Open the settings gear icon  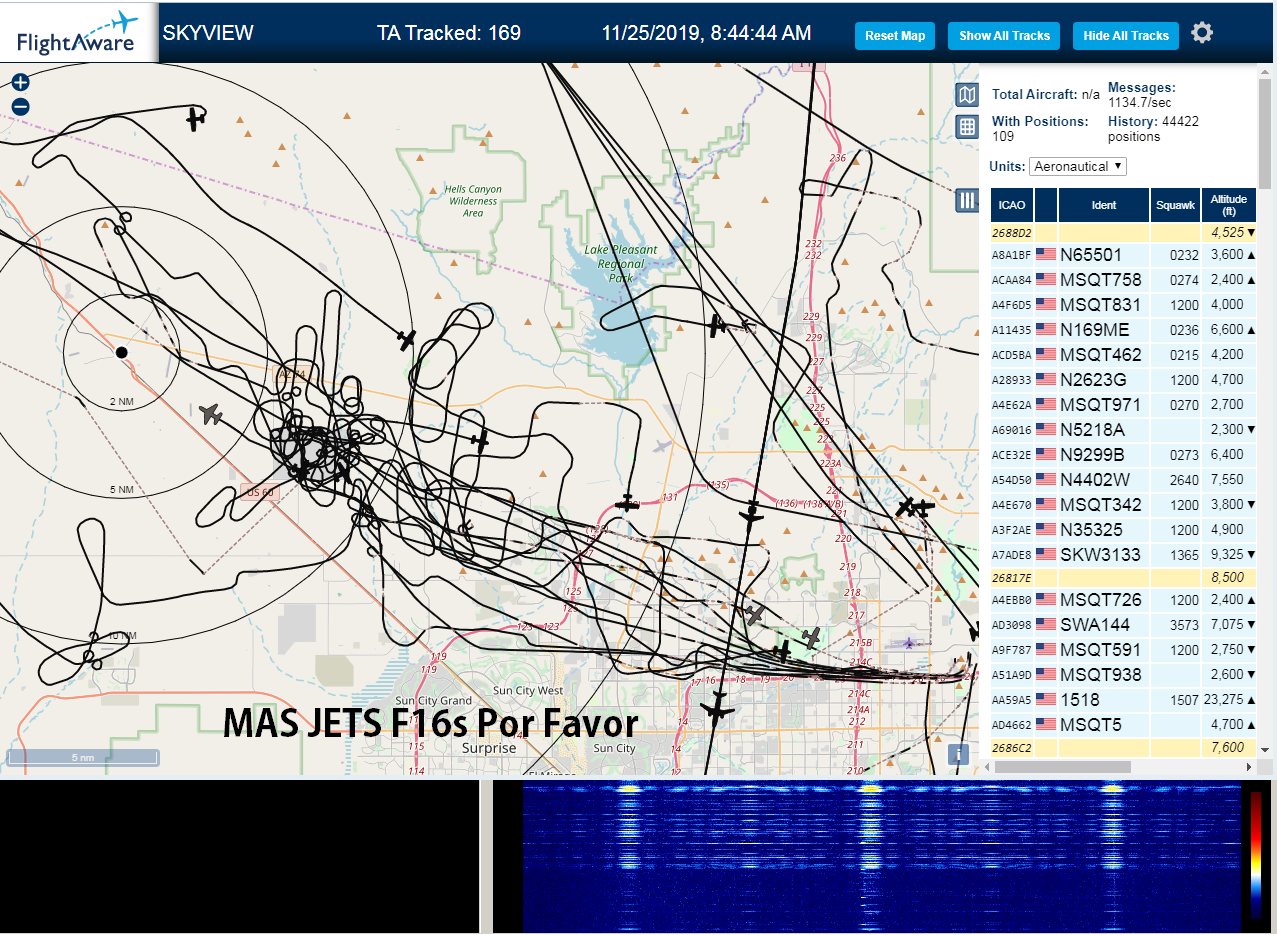click(1202, 33)
